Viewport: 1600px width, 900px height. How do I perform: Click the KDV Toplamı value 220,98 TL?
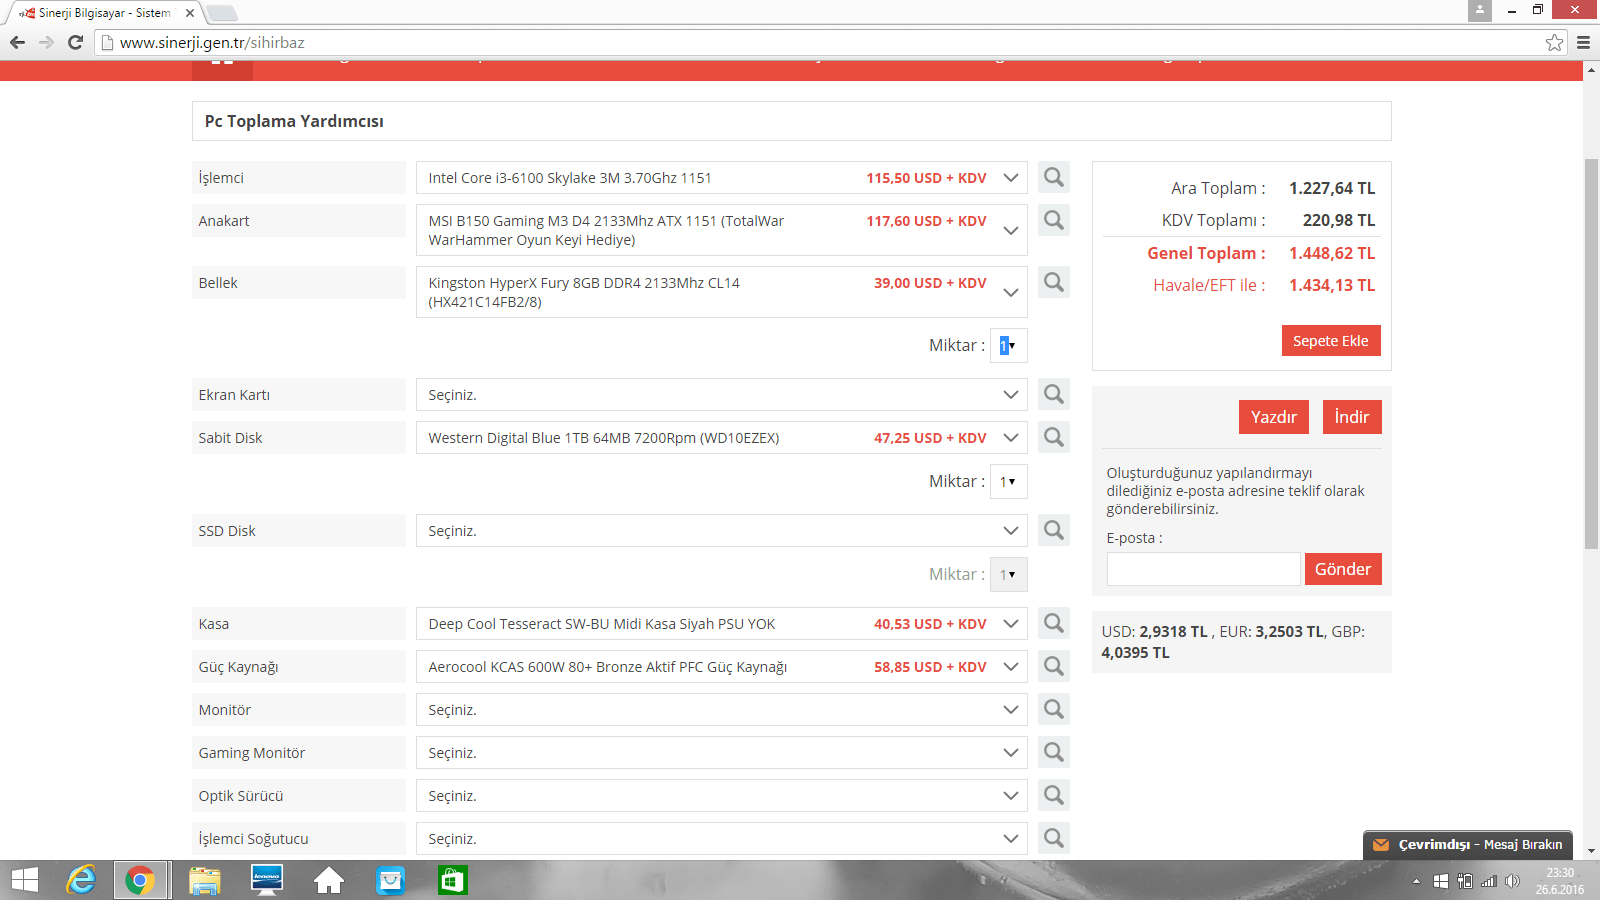pos(1339,220)
